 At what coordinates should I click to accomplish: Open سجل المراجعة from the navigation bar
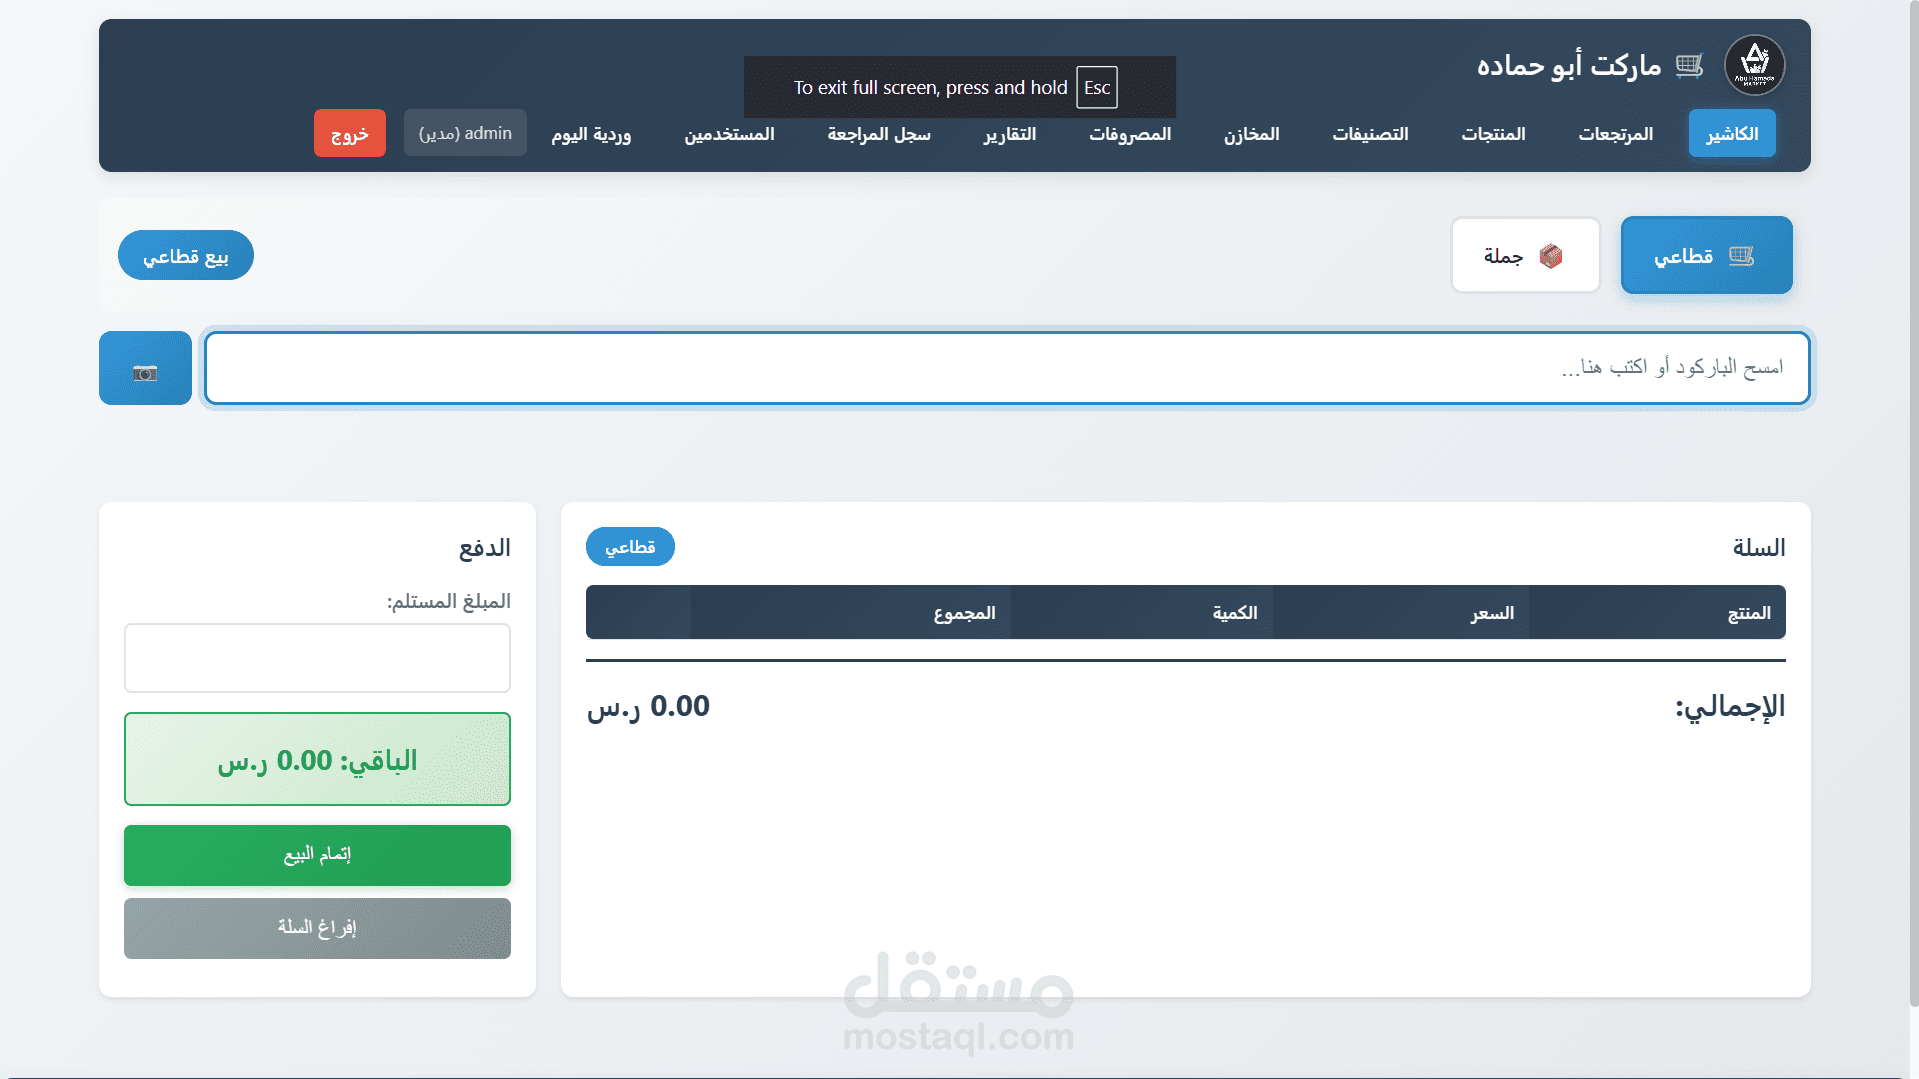[x=879, y=133]
